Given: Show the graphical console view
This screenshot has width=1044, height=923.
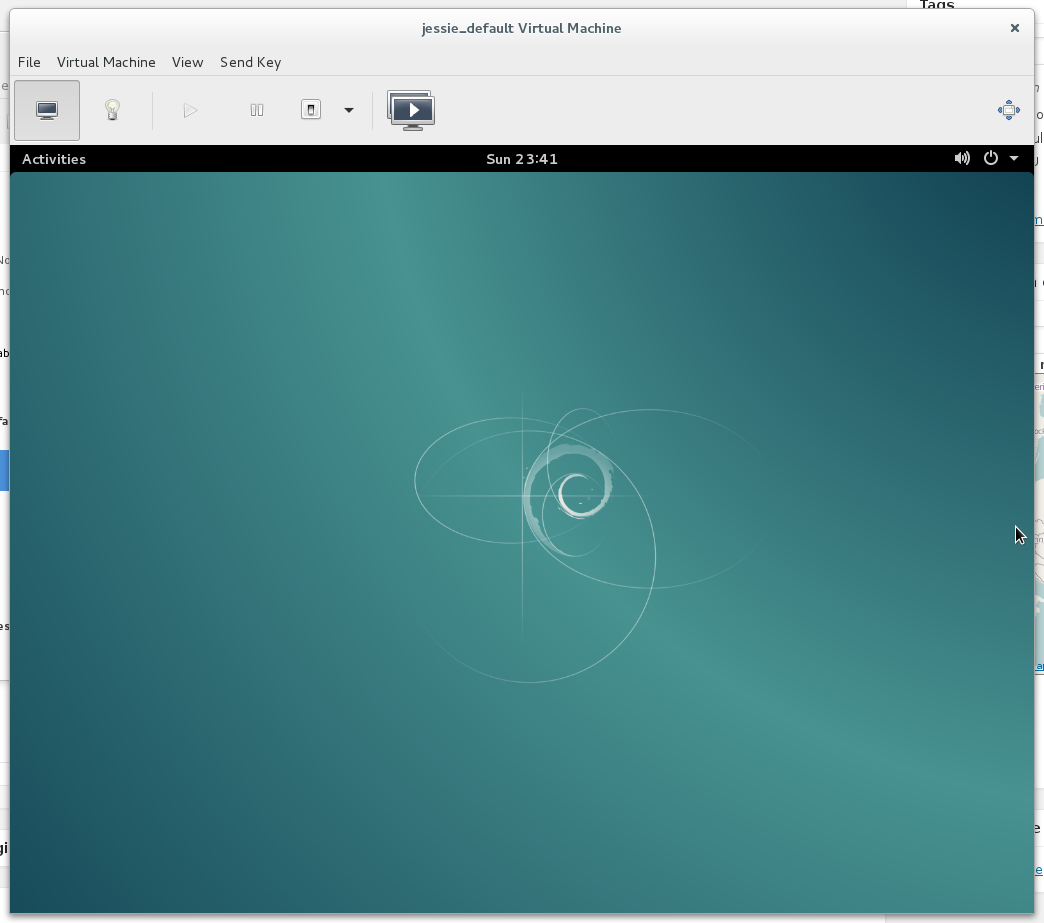Looking at the screenshot, I should pyautogui.click(x=47, y=111).
